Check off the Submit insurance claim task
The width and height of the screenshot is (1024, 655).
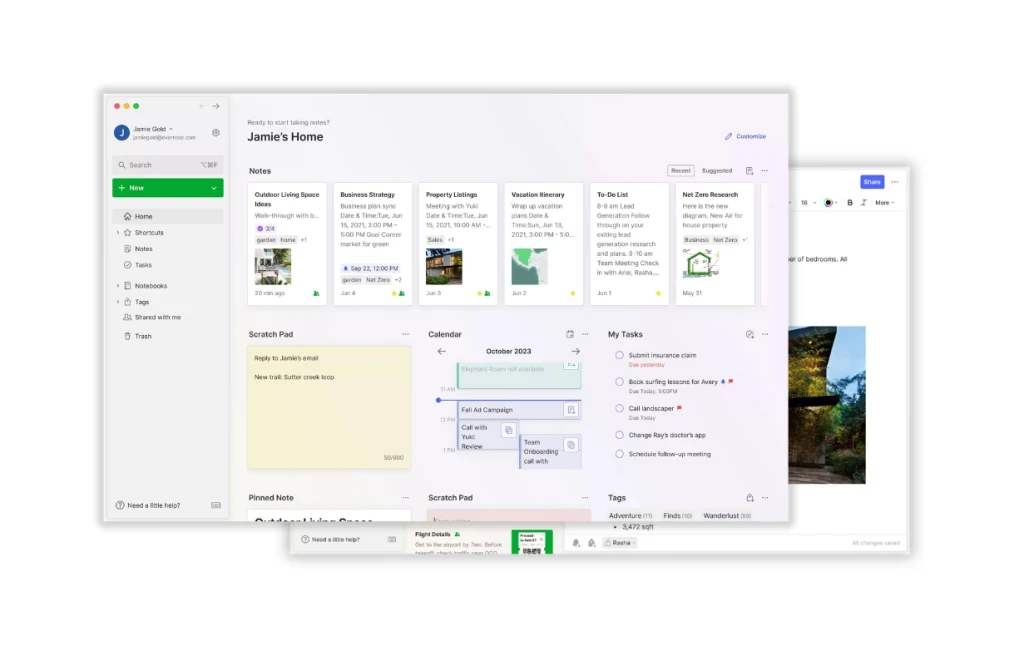click(620, 353)
